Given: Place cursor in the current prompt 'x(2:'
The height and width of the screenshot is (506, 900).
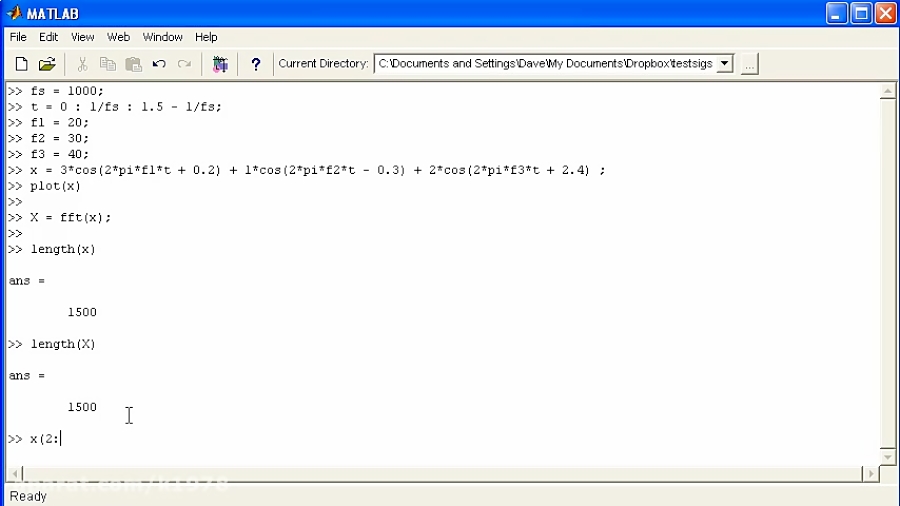Looking at the screenshot, I should [x=45, y=439].
